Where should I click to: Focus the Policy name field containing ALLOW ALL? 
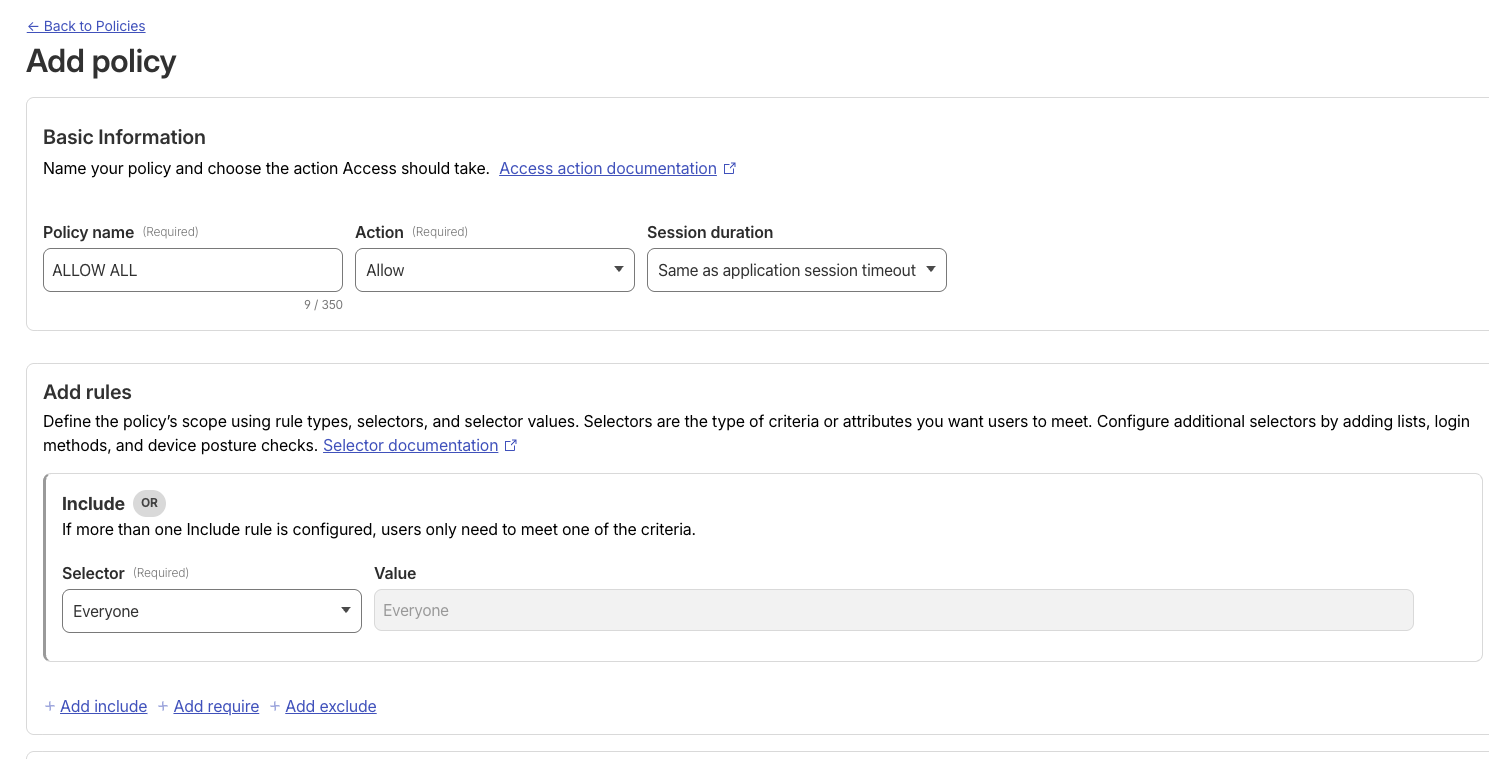click(x=192, y=270)
